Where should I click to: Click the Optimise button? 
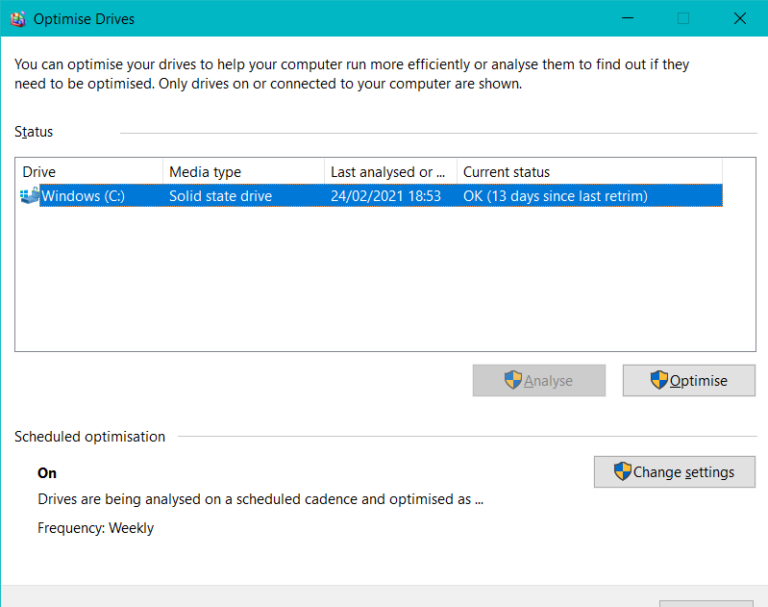click(x=689, y=380)
